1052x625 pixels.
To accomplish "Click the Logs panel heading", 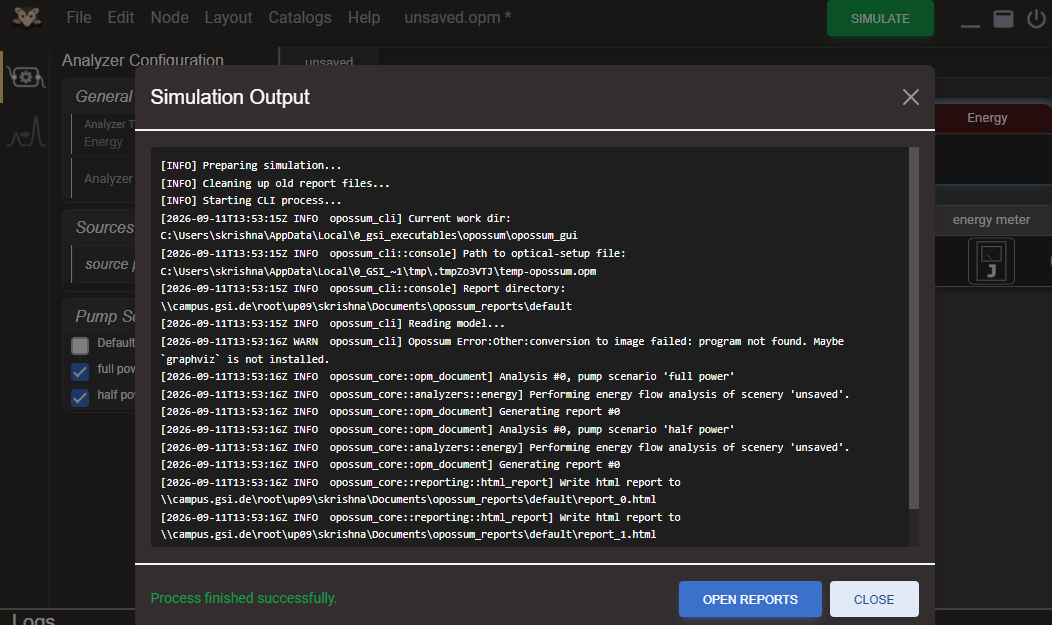I will click(x=34, y=618).
